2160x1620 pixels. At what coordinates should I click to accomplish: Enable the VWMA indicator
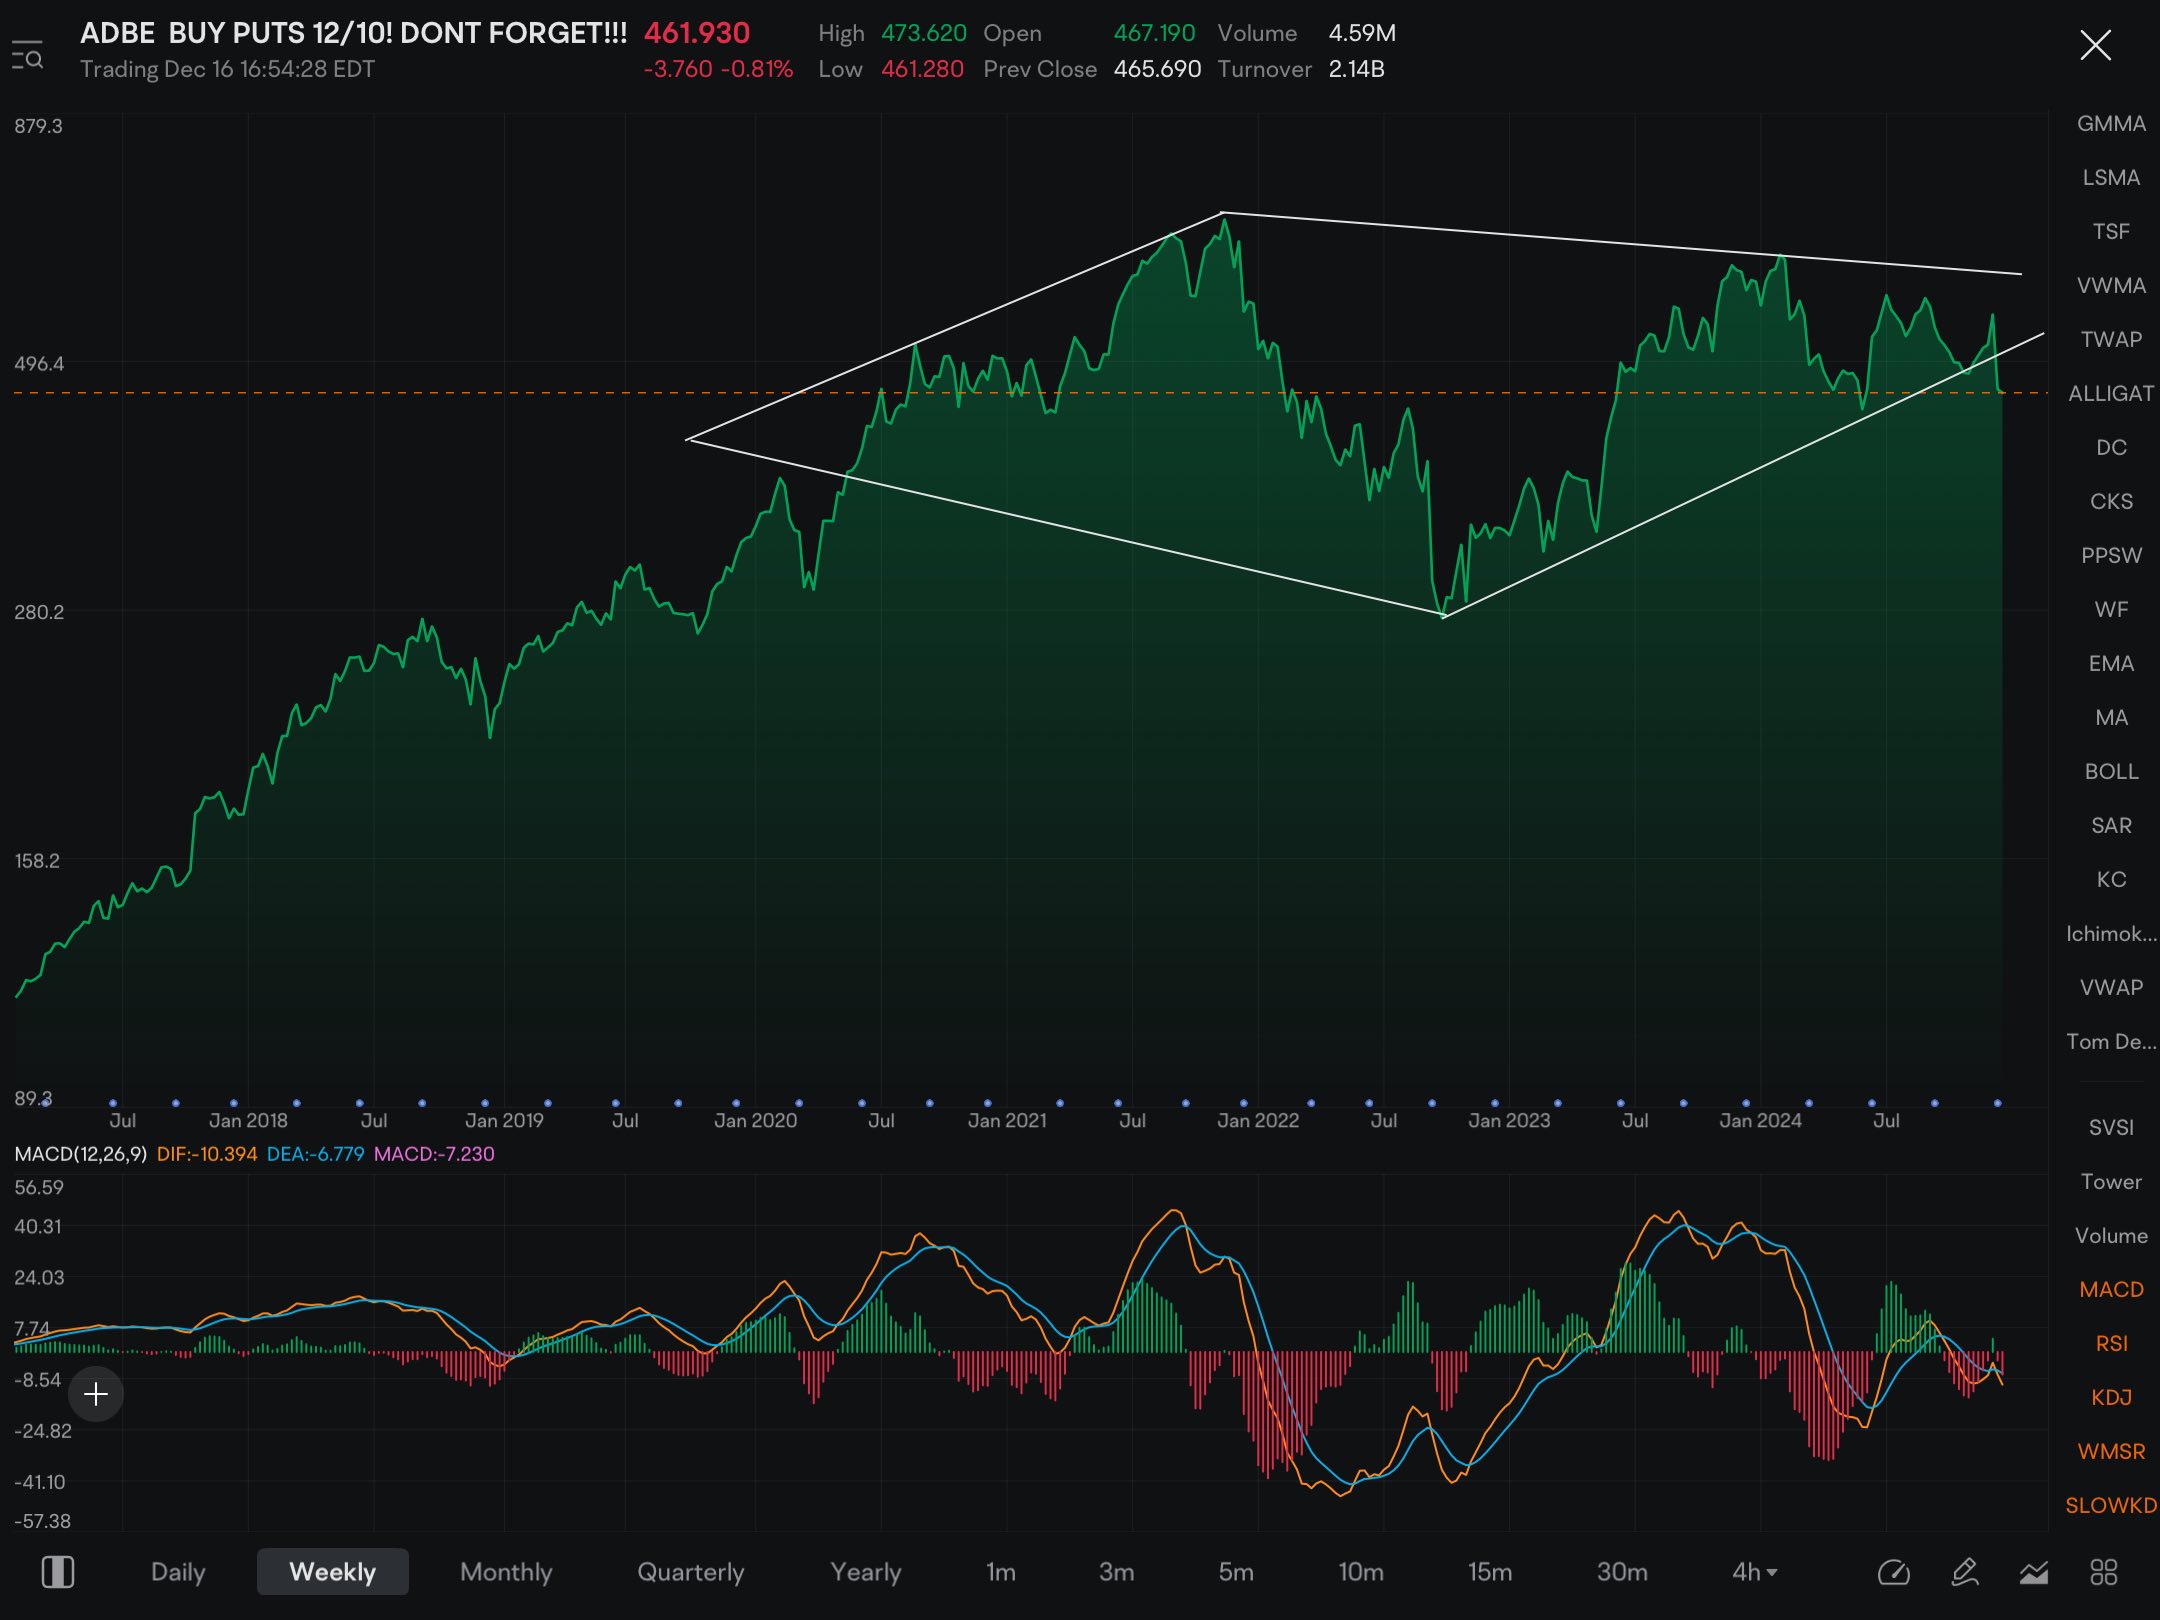pos(2111,286)
